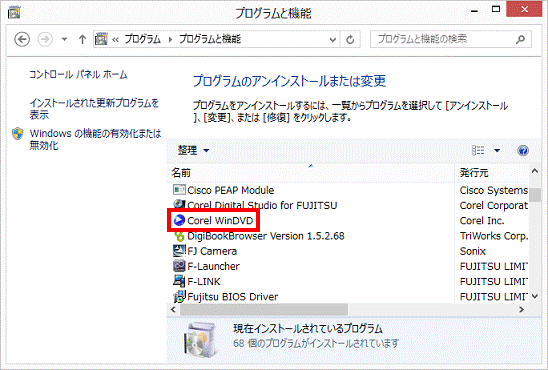Select Corel WinDVD entry
Viewport: 548px width, 370px height.
(x=220, y=221)
